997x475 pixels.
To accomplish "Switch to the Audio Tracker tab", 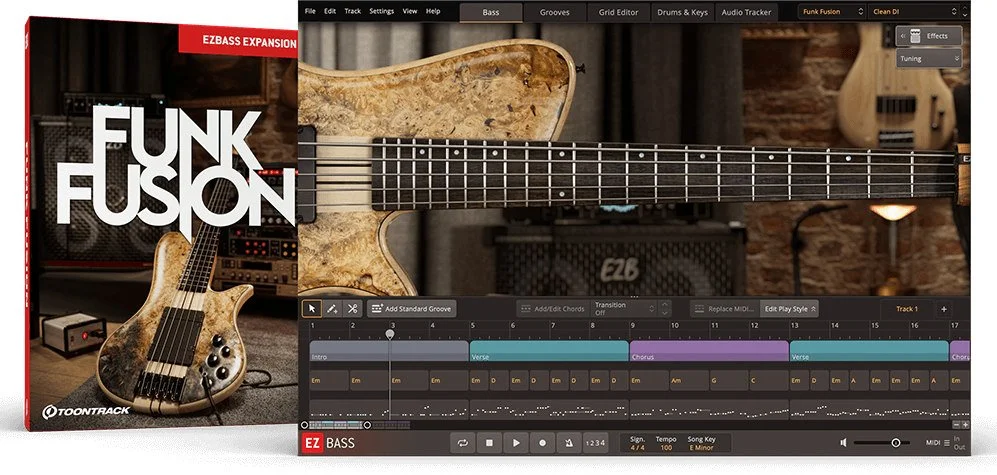I will [746, 12].
